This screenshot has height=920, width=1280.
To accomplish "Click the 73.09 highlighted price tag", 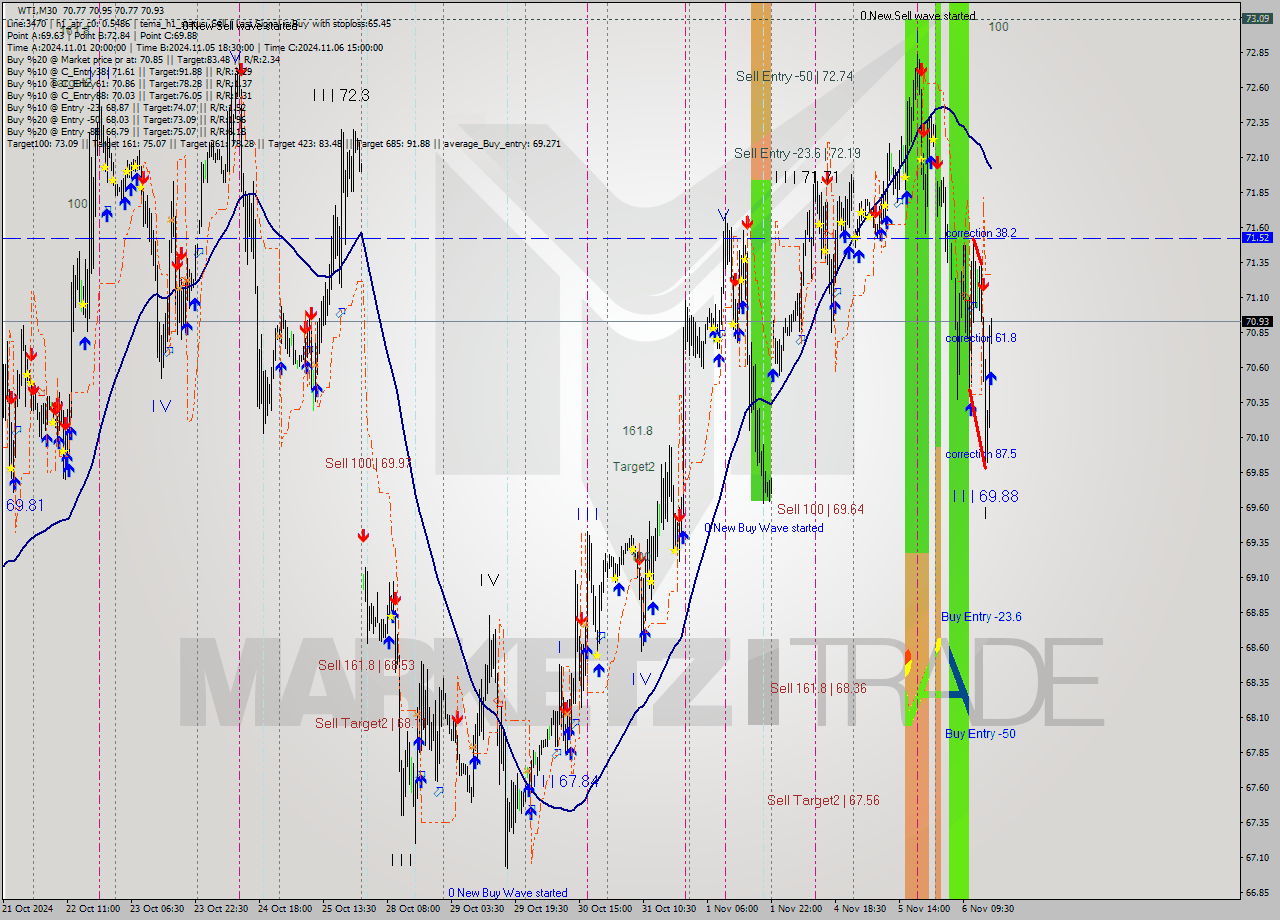I will (1256, 18).
